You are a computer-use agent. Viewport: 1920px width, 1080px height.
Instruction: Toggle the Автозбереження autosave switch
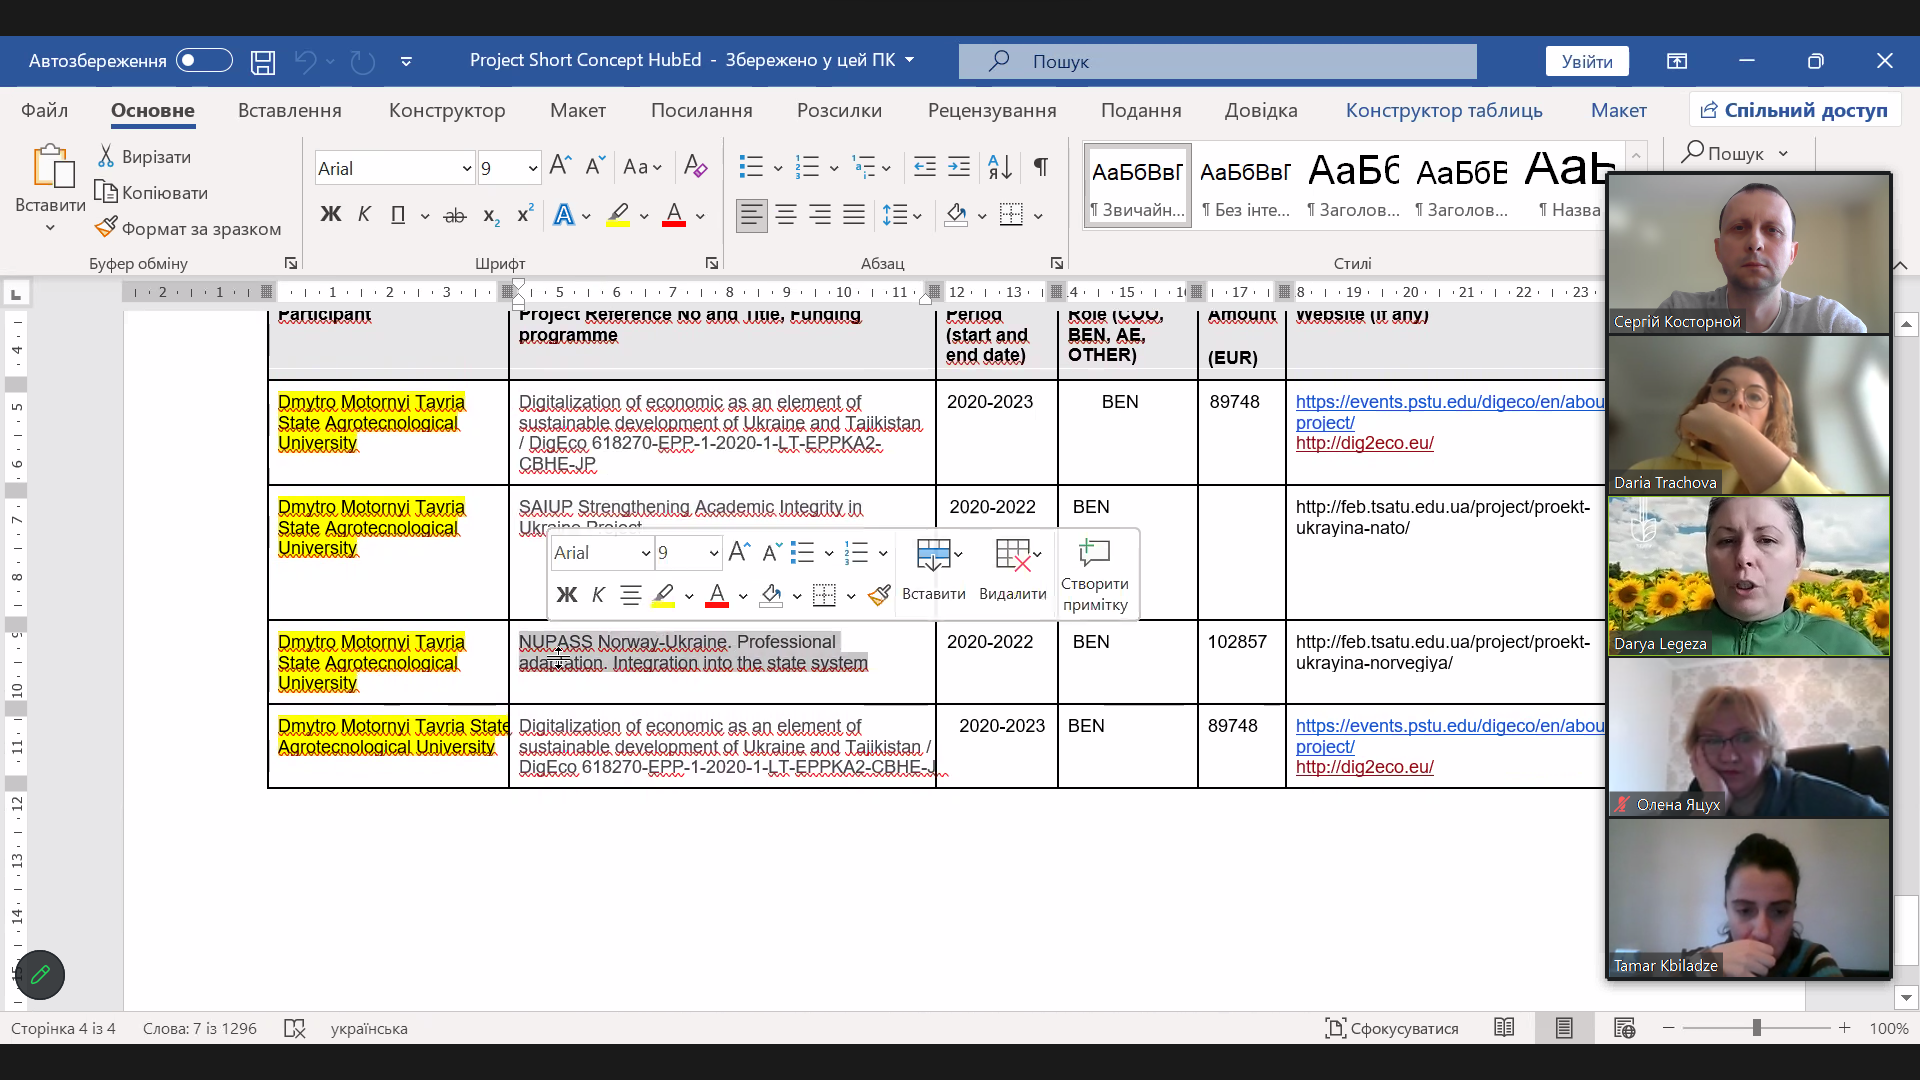tap(204, 61)
